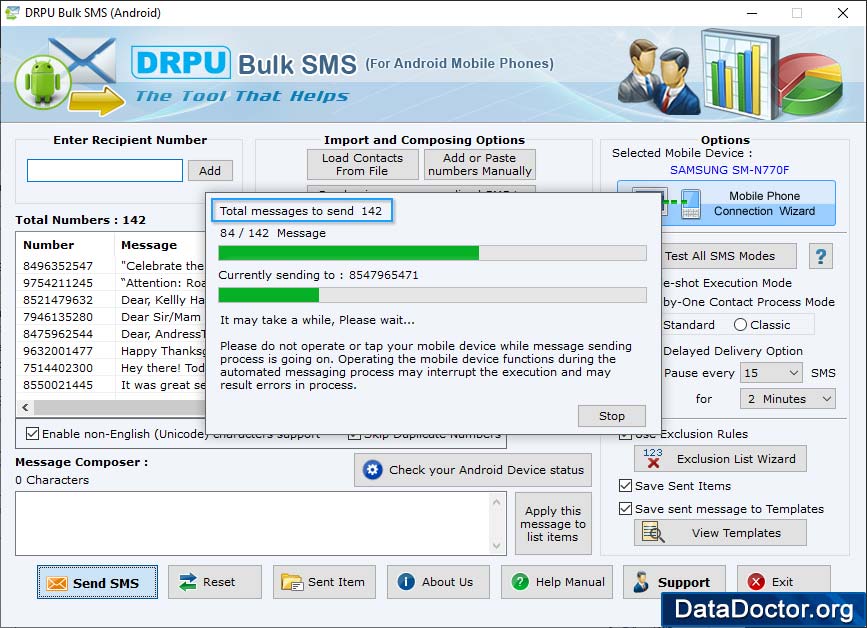This screenshot has width=867, height=628.
Task: Click the View Templates button
Action: pyautogui.click(x=720, y=532)
